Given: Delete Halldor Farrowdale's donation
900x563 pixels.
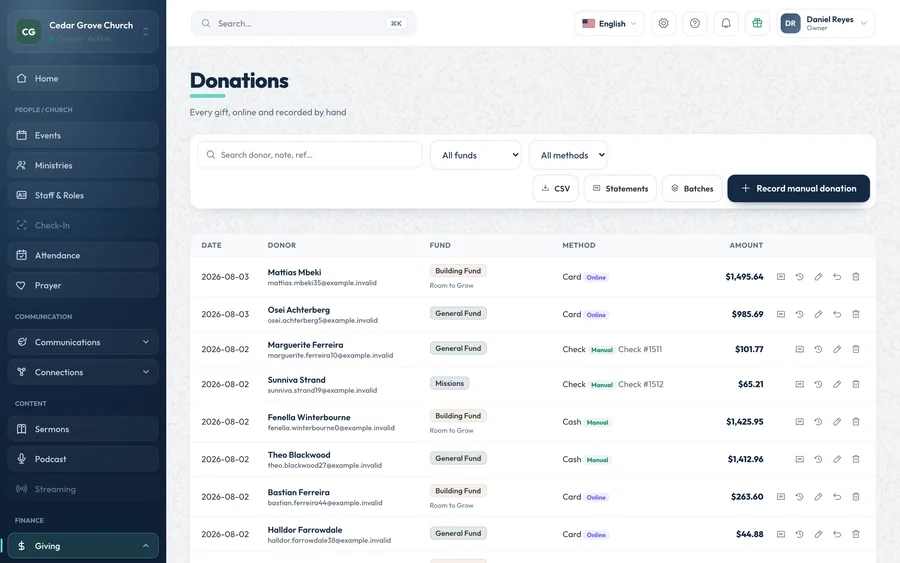Looking at the screenshot, I should tap(856, 534).
